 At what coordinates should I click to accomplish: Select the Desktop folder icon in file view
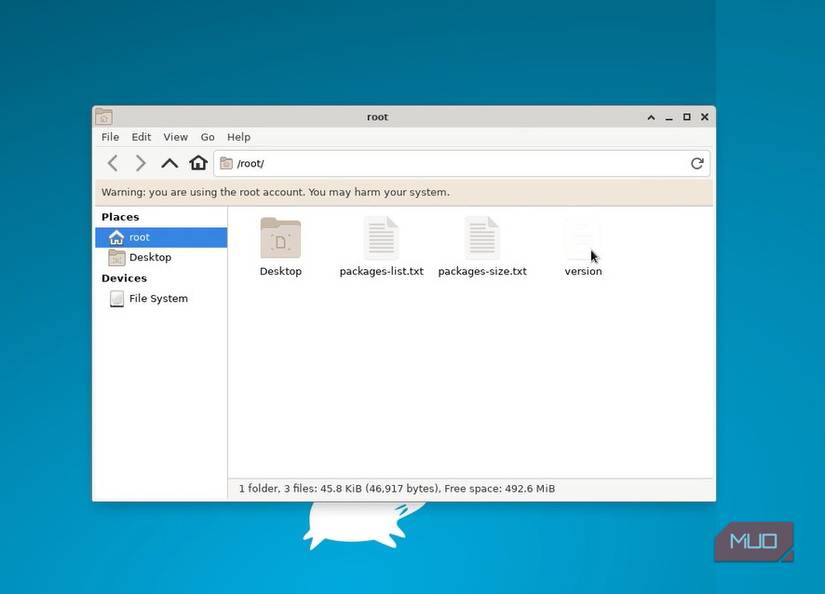pos(280,238)
